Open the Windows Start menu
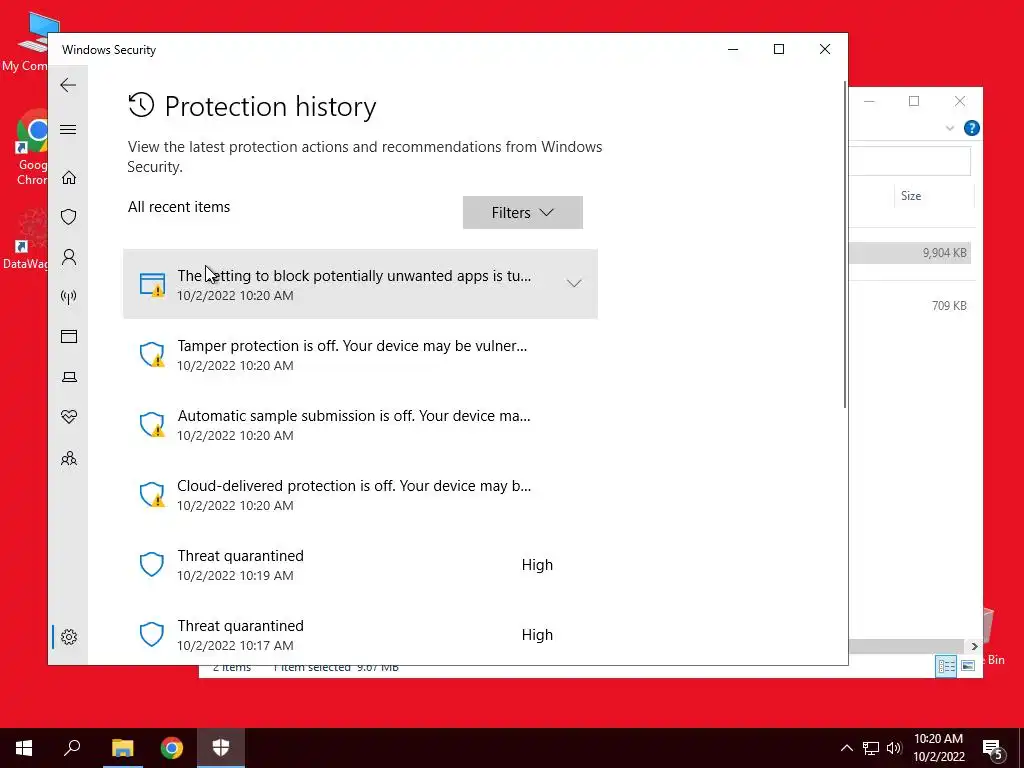This screenshot has height=768, width=1024. 24,748
